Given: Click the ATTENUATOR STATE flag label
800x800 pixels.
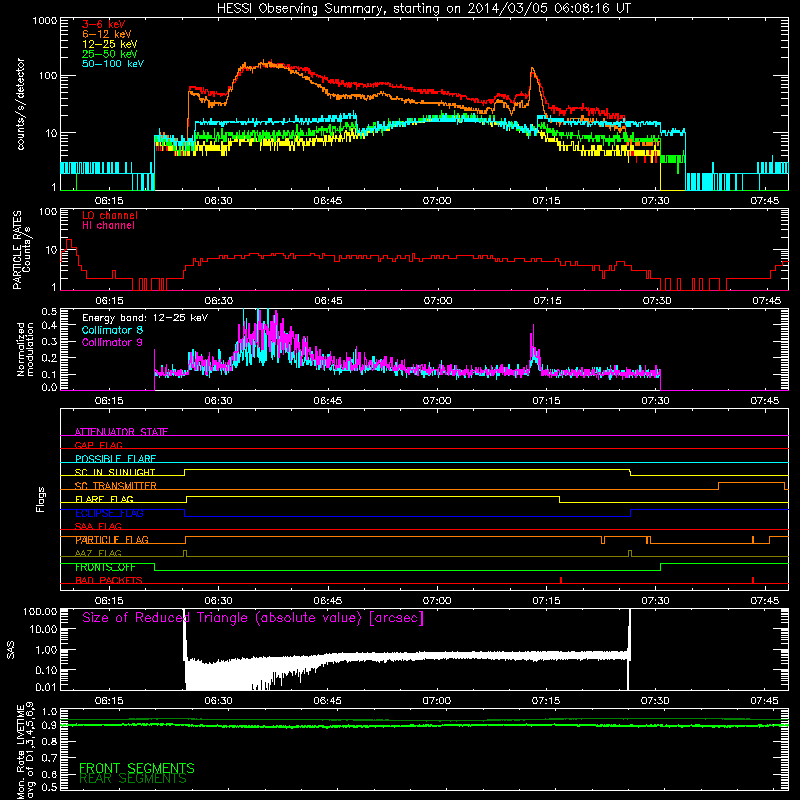Looking at the screenshot, I should [121, 432].
